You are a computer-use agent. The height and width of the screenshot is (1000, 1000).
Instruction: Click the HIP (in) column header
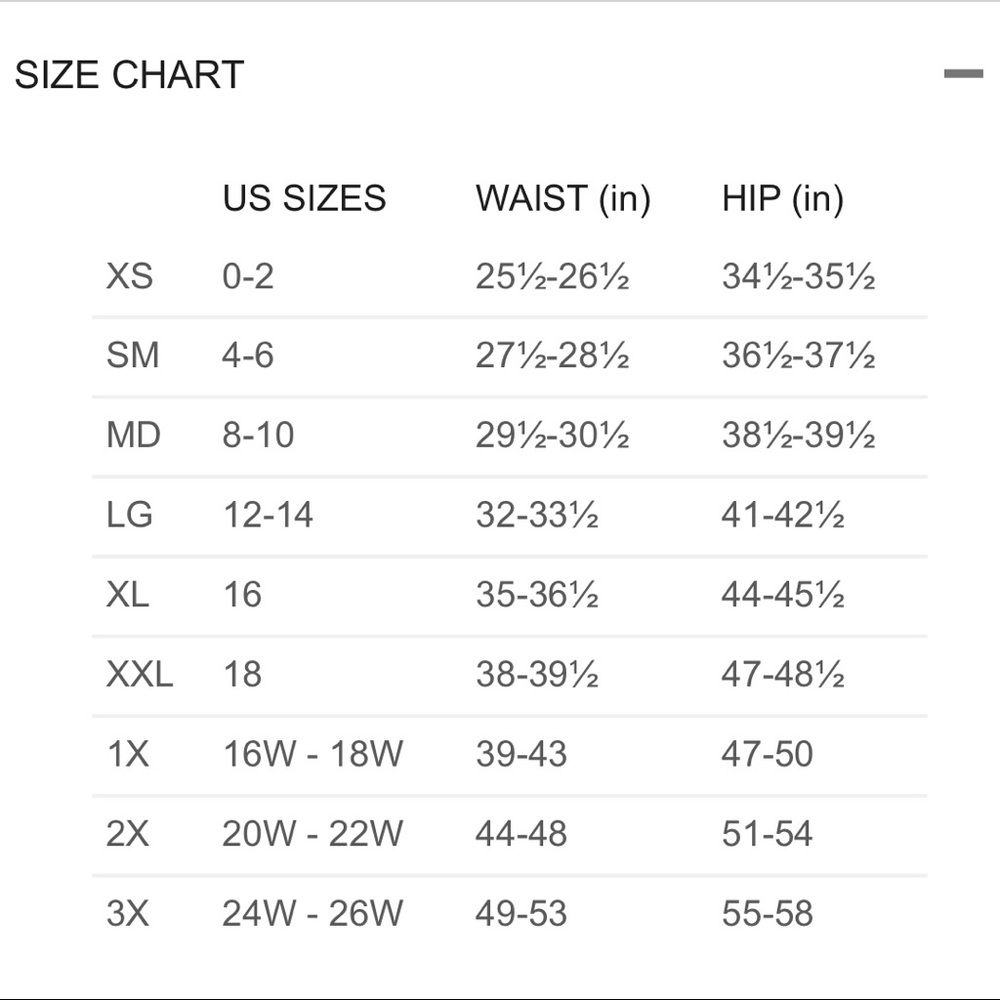pyautogui.click(x=782, y=198)
